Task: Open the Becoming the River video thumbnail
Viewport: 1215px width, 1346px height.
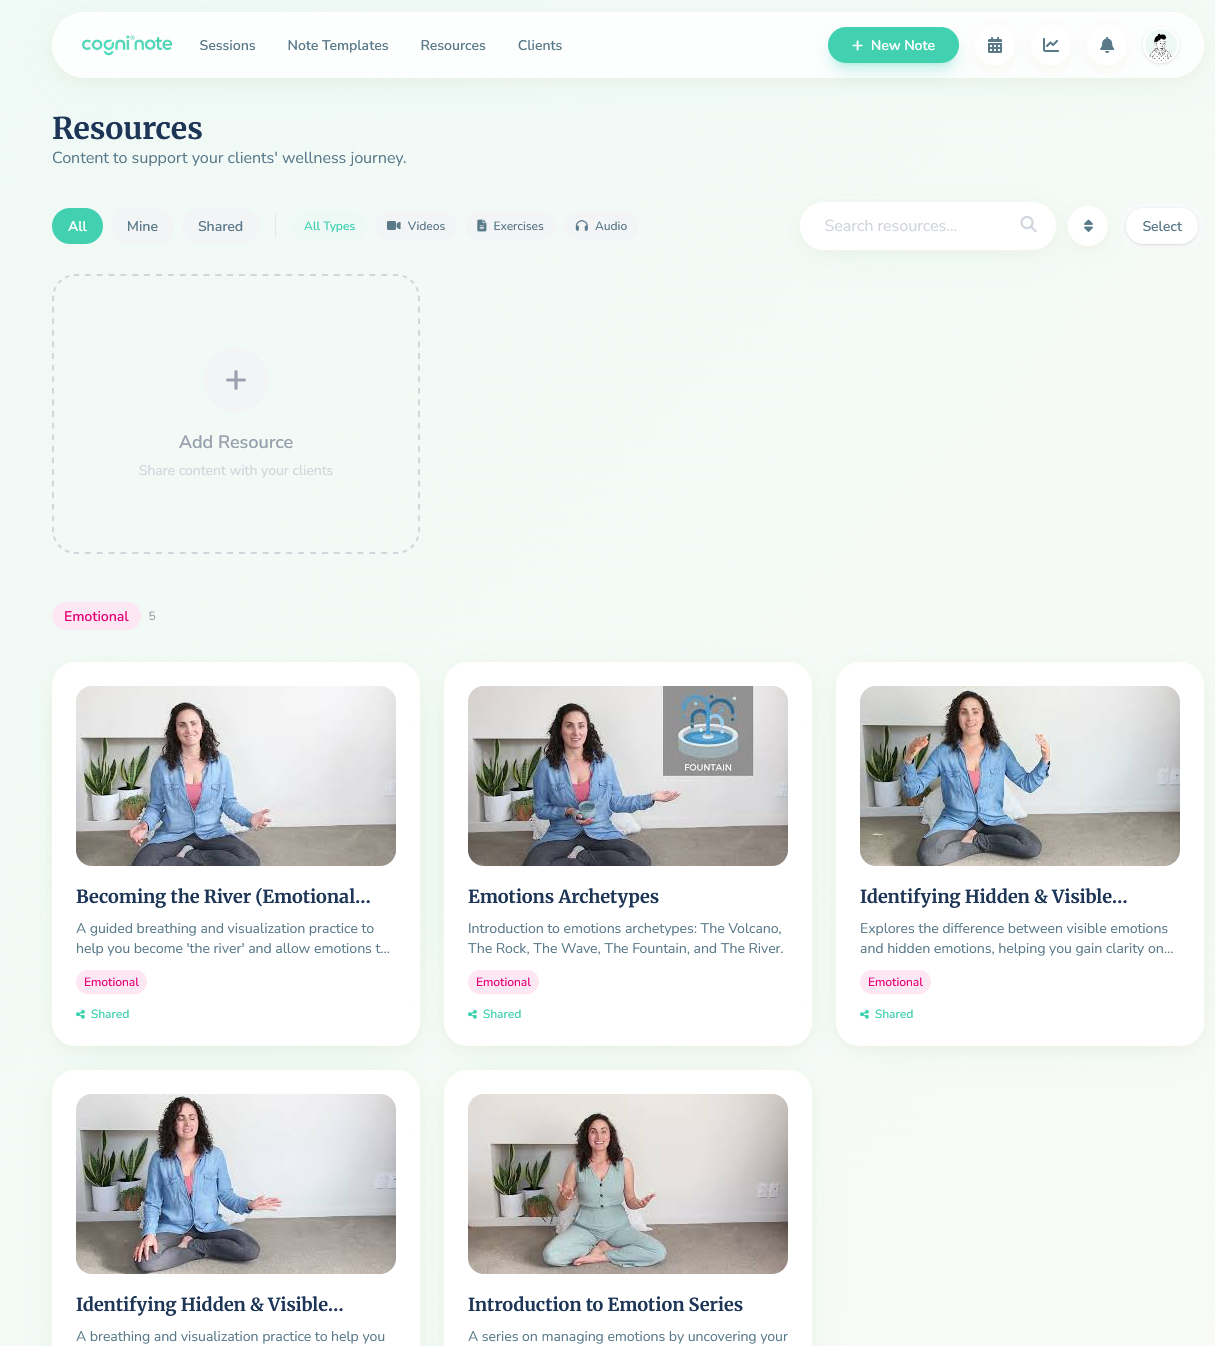Action: coord(236,776)
